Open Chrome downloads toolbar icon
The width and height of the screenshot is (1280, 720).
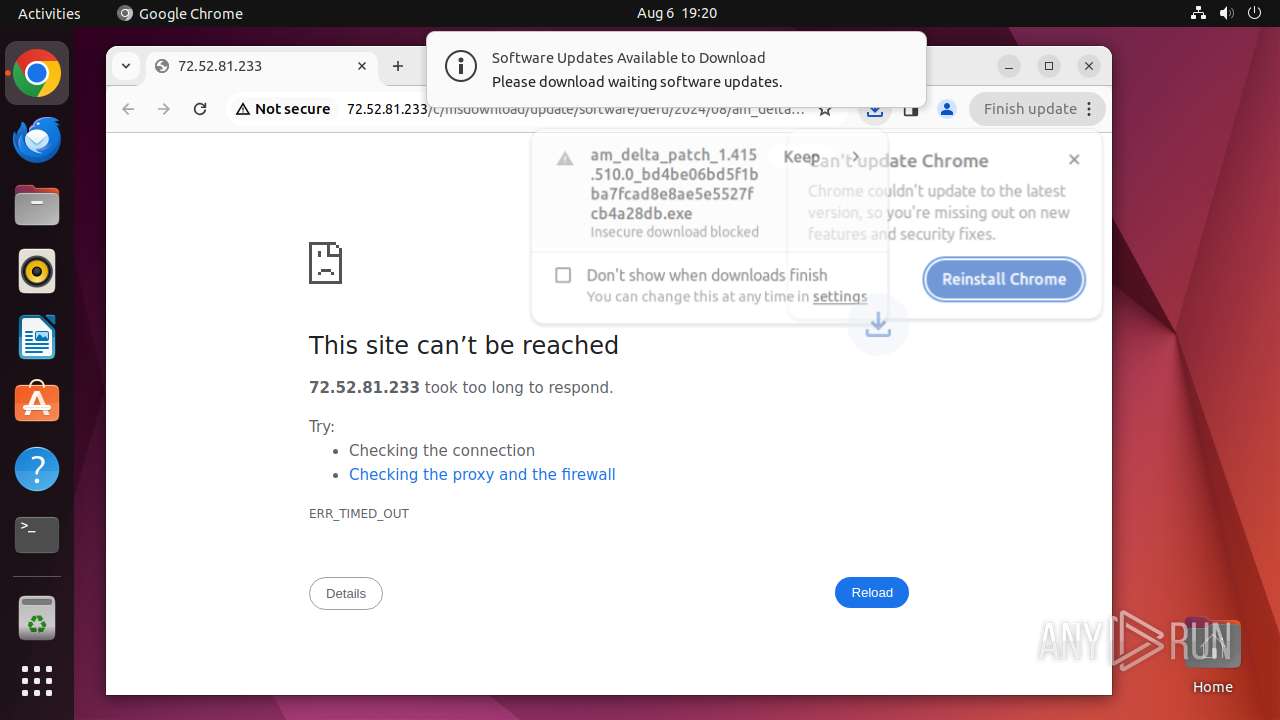pos(875,110)
